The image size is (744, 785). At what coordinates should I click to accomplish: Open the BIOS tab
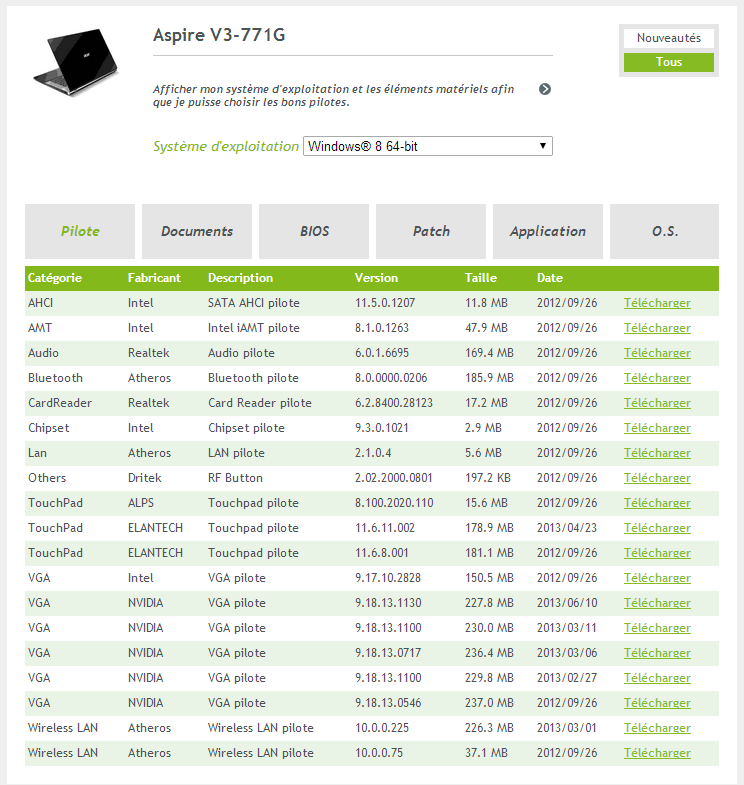point(314,231)
